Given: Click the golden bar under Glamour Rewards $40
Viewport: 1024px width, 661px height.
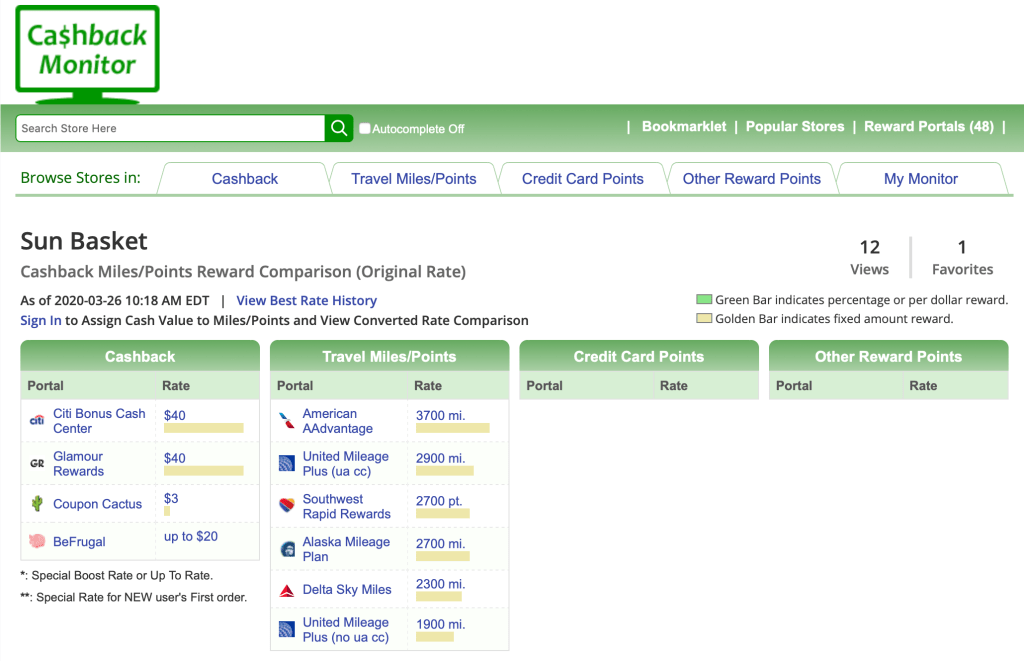Looking at the screenshot, I should tap(203, 471).
